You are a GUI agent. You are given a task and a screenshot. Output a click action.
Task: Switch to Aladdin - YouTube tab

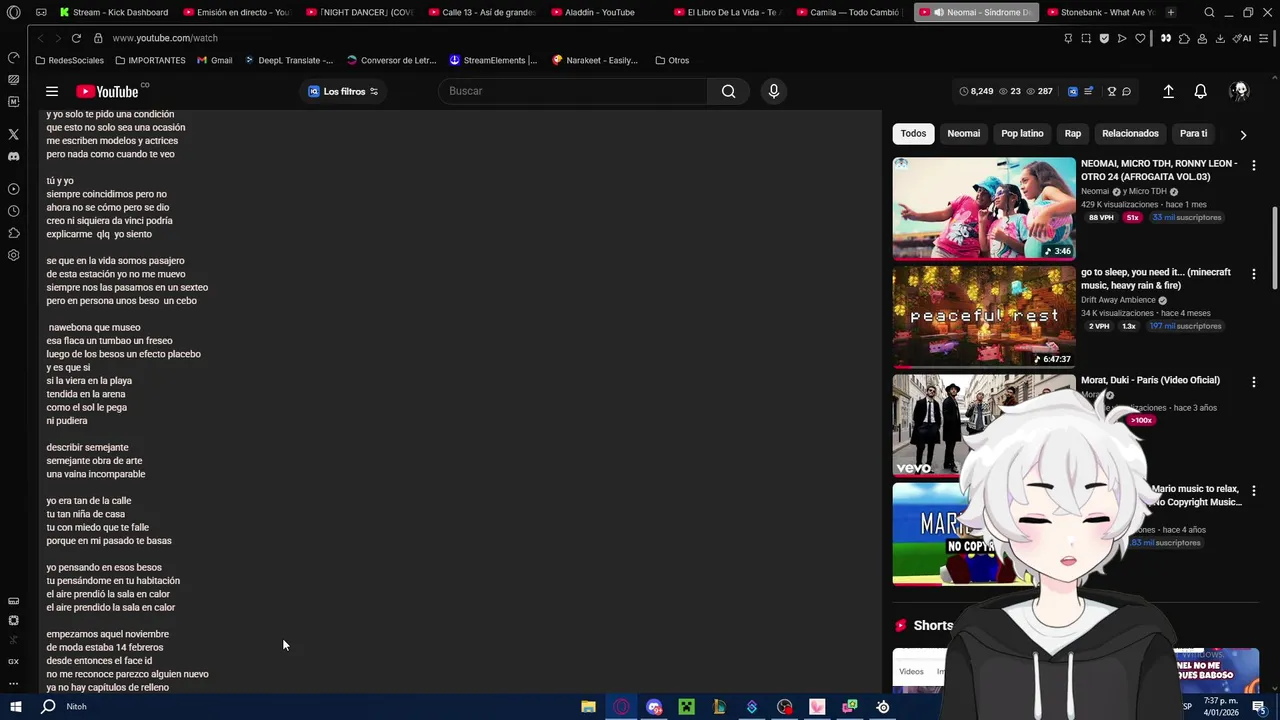(x=606, y=12)
